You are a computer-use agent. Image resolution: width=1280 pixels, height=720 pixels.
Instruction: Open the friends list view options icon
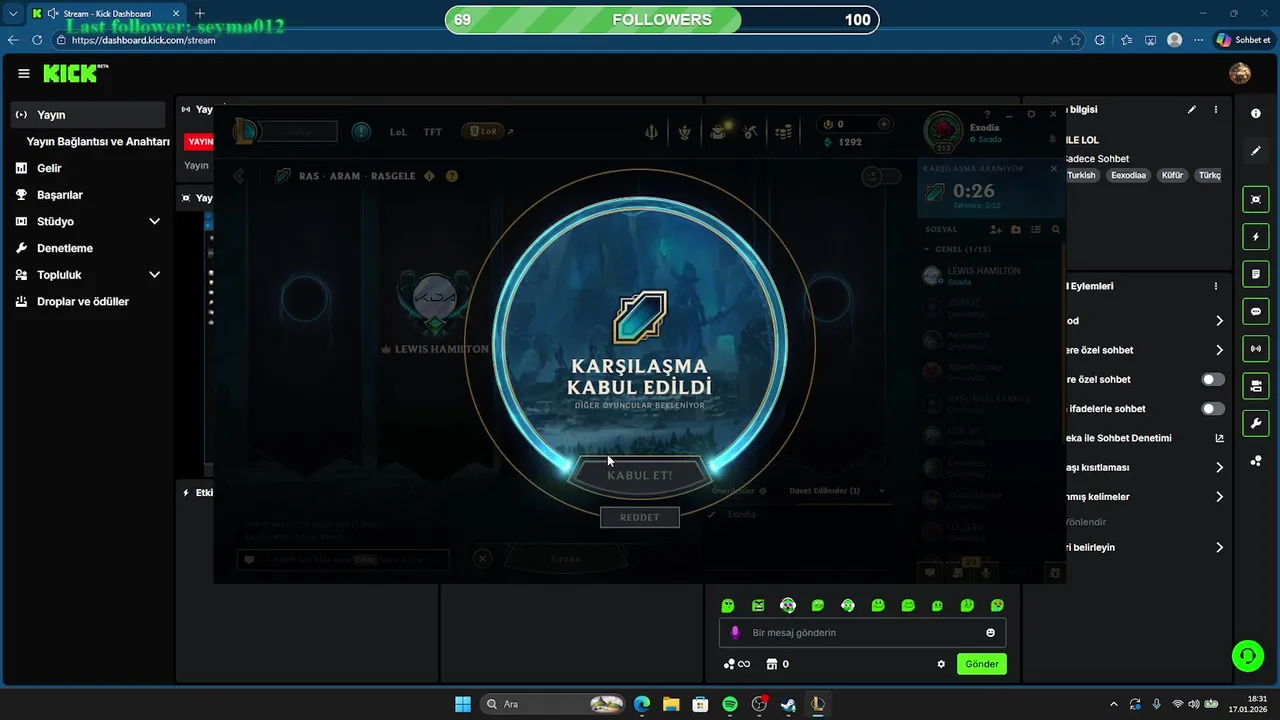tap(1036, 229)
